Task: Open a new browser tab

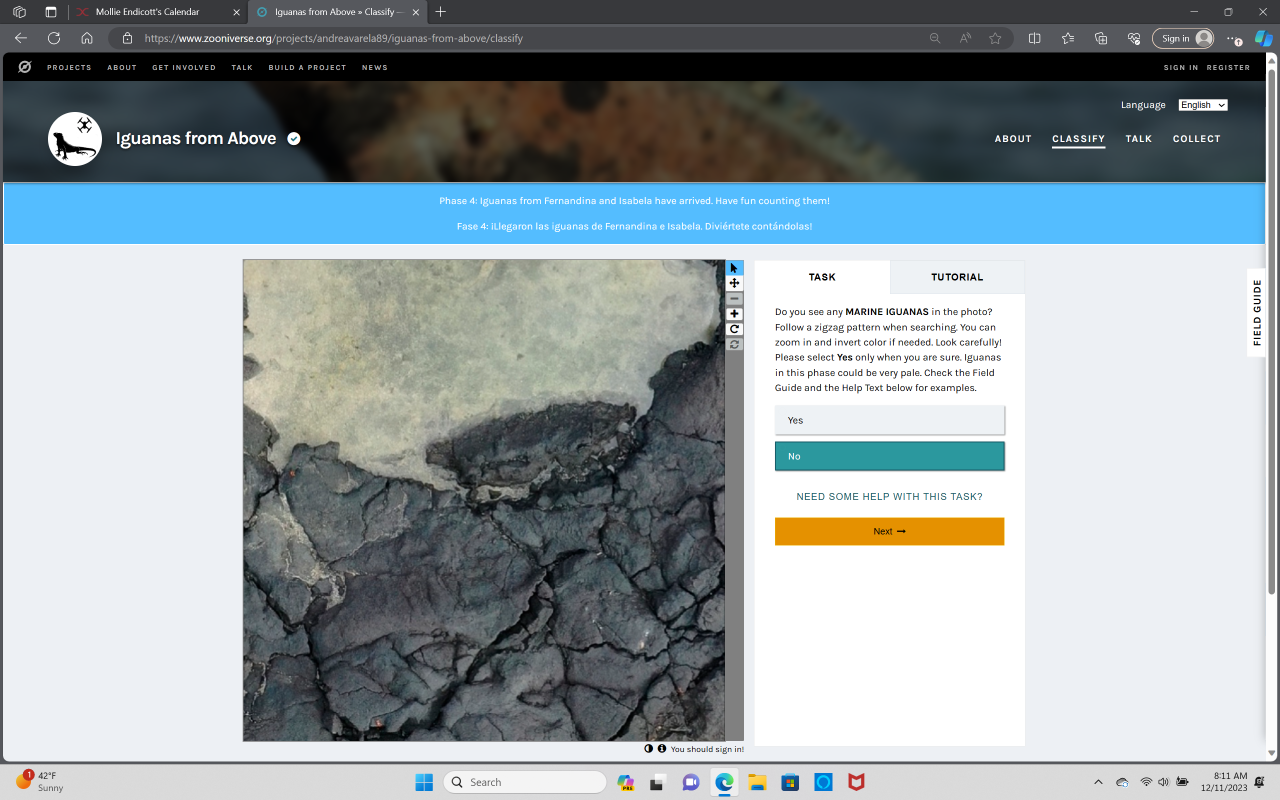Action: coord(441,12)
